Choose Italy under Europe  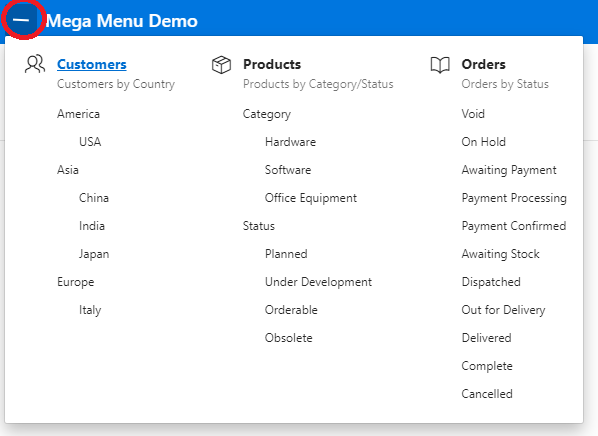(x=90, y=310)
